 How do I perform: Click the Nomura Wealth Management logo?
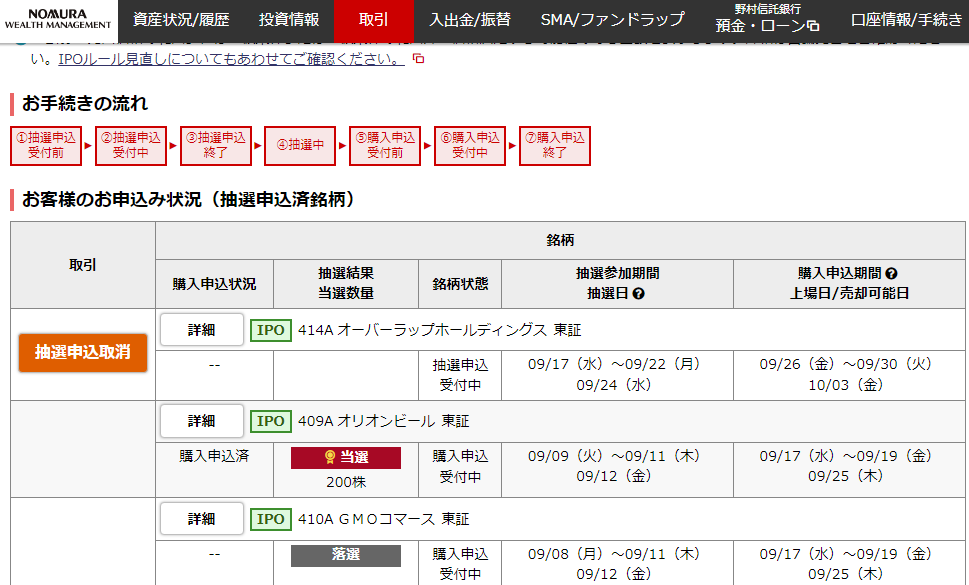coord(58,20)
